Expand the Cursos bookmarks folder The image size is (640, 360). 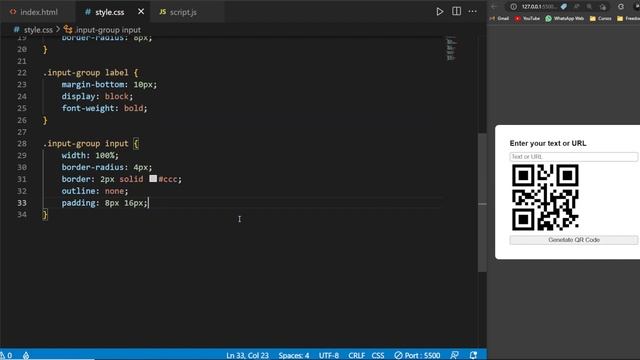point(600,18)
